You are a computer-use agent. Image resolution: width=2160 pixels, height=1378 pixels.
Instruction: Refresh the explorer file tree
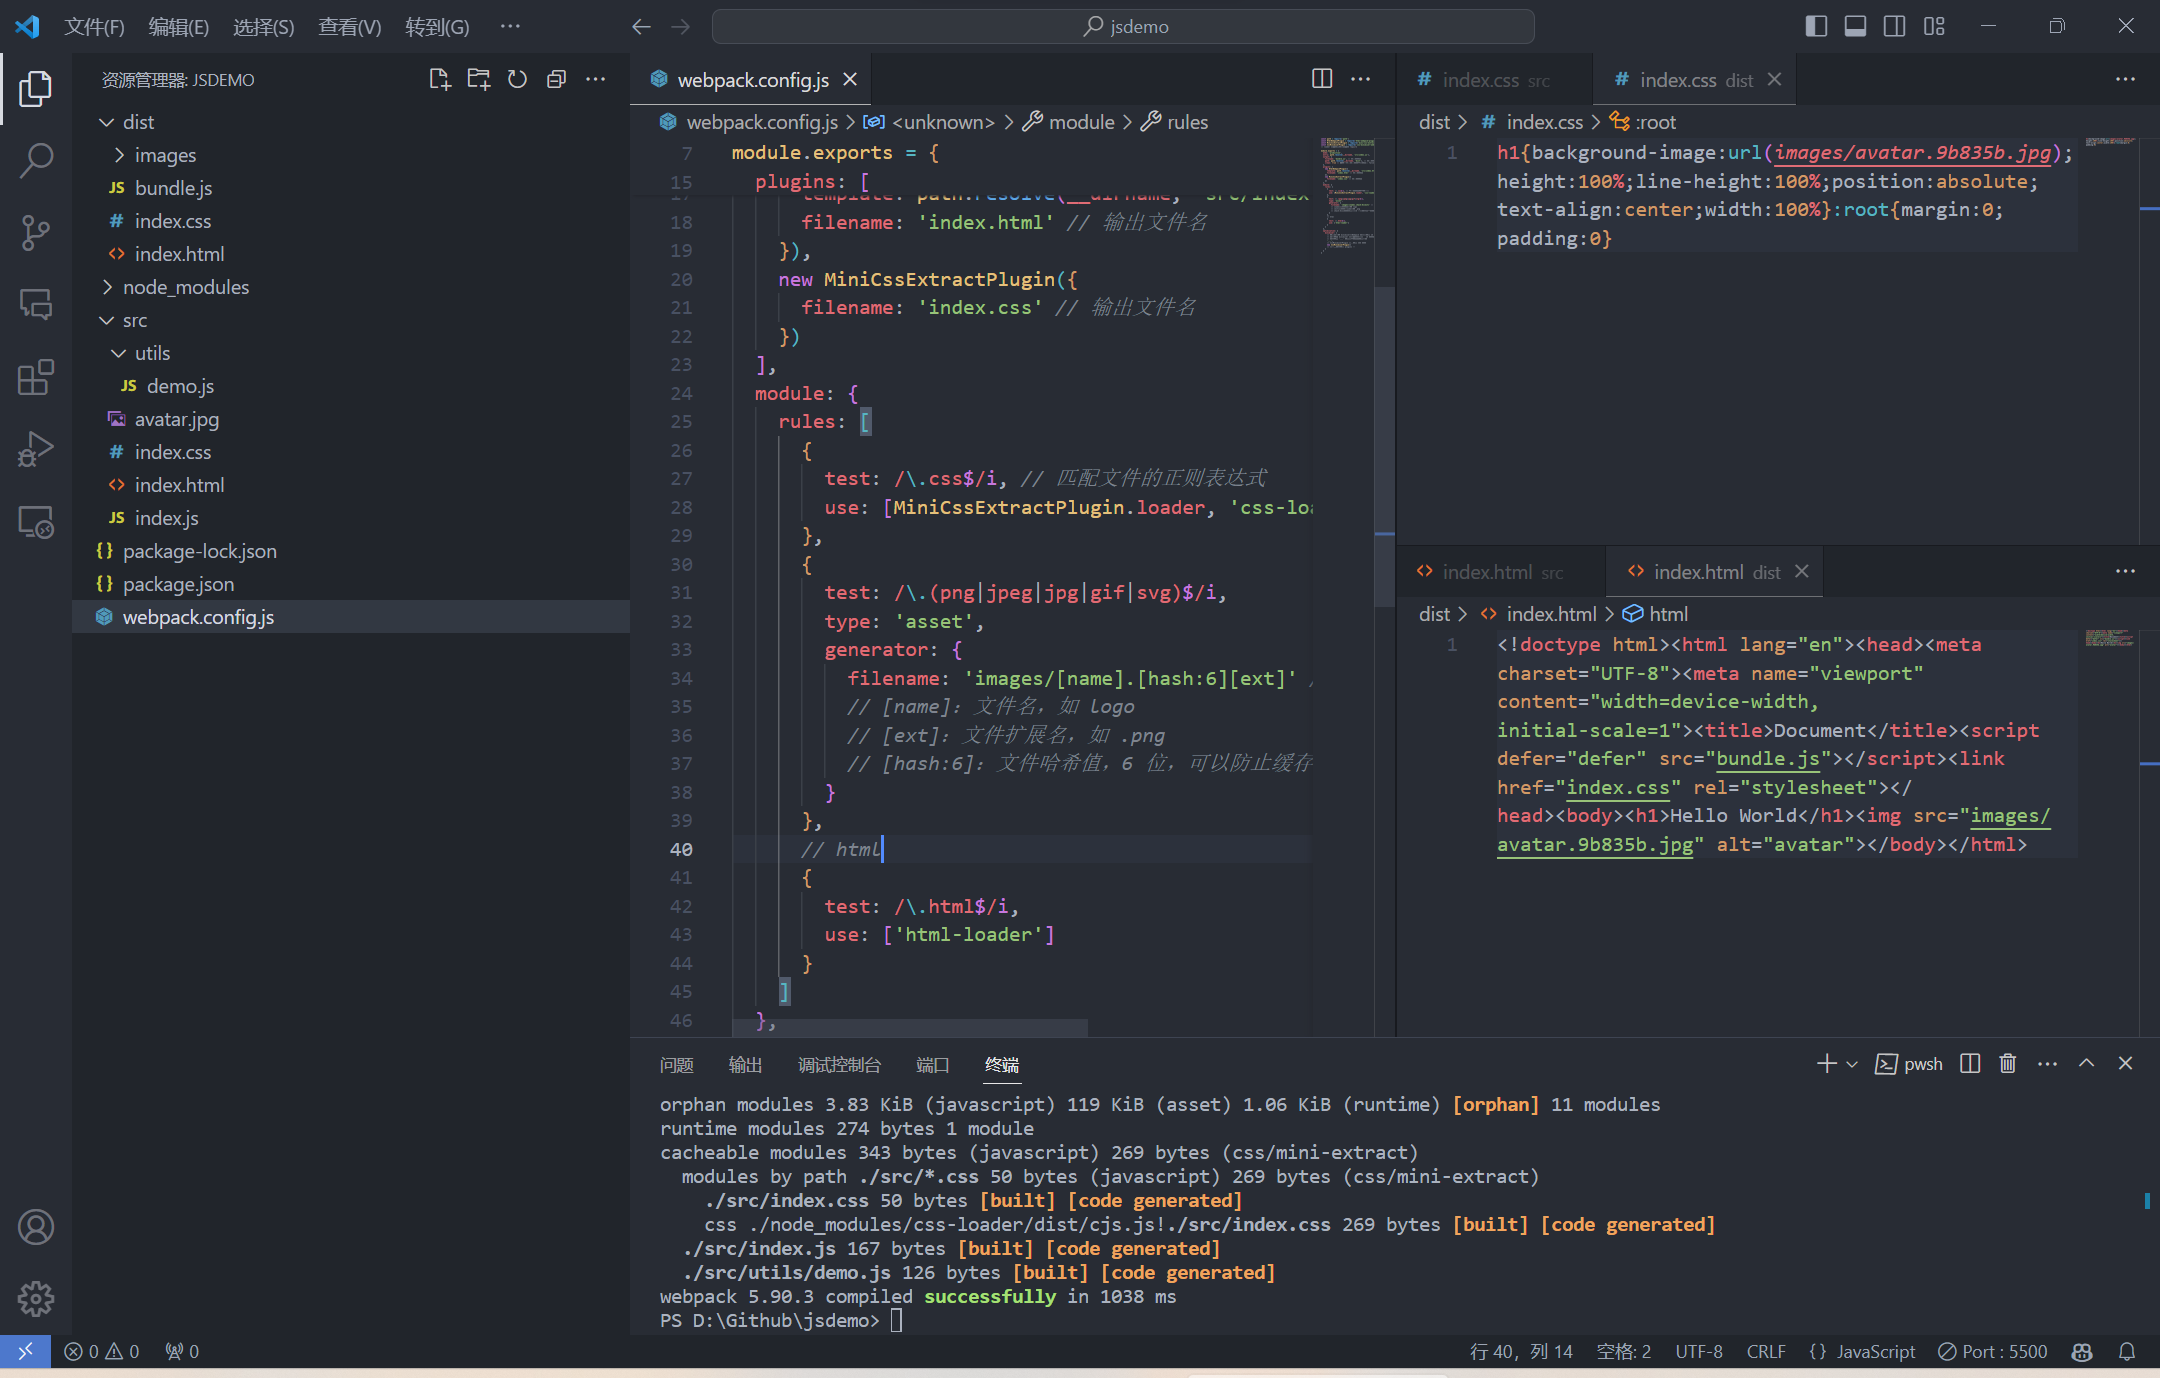tap(517, 79)
